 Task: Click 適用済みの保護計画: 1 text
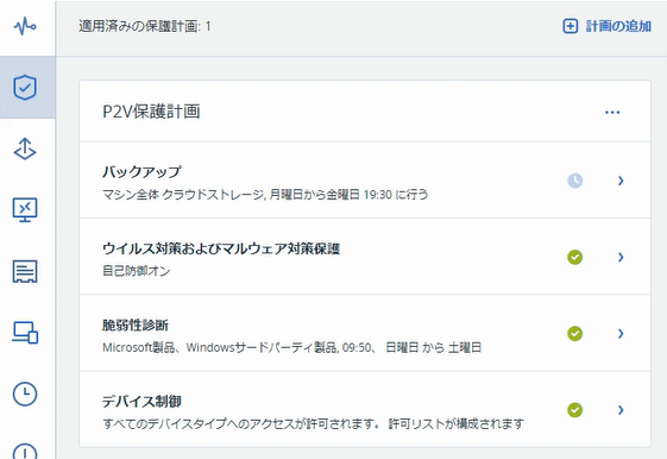pyautogui.click(x=145, y=26)
